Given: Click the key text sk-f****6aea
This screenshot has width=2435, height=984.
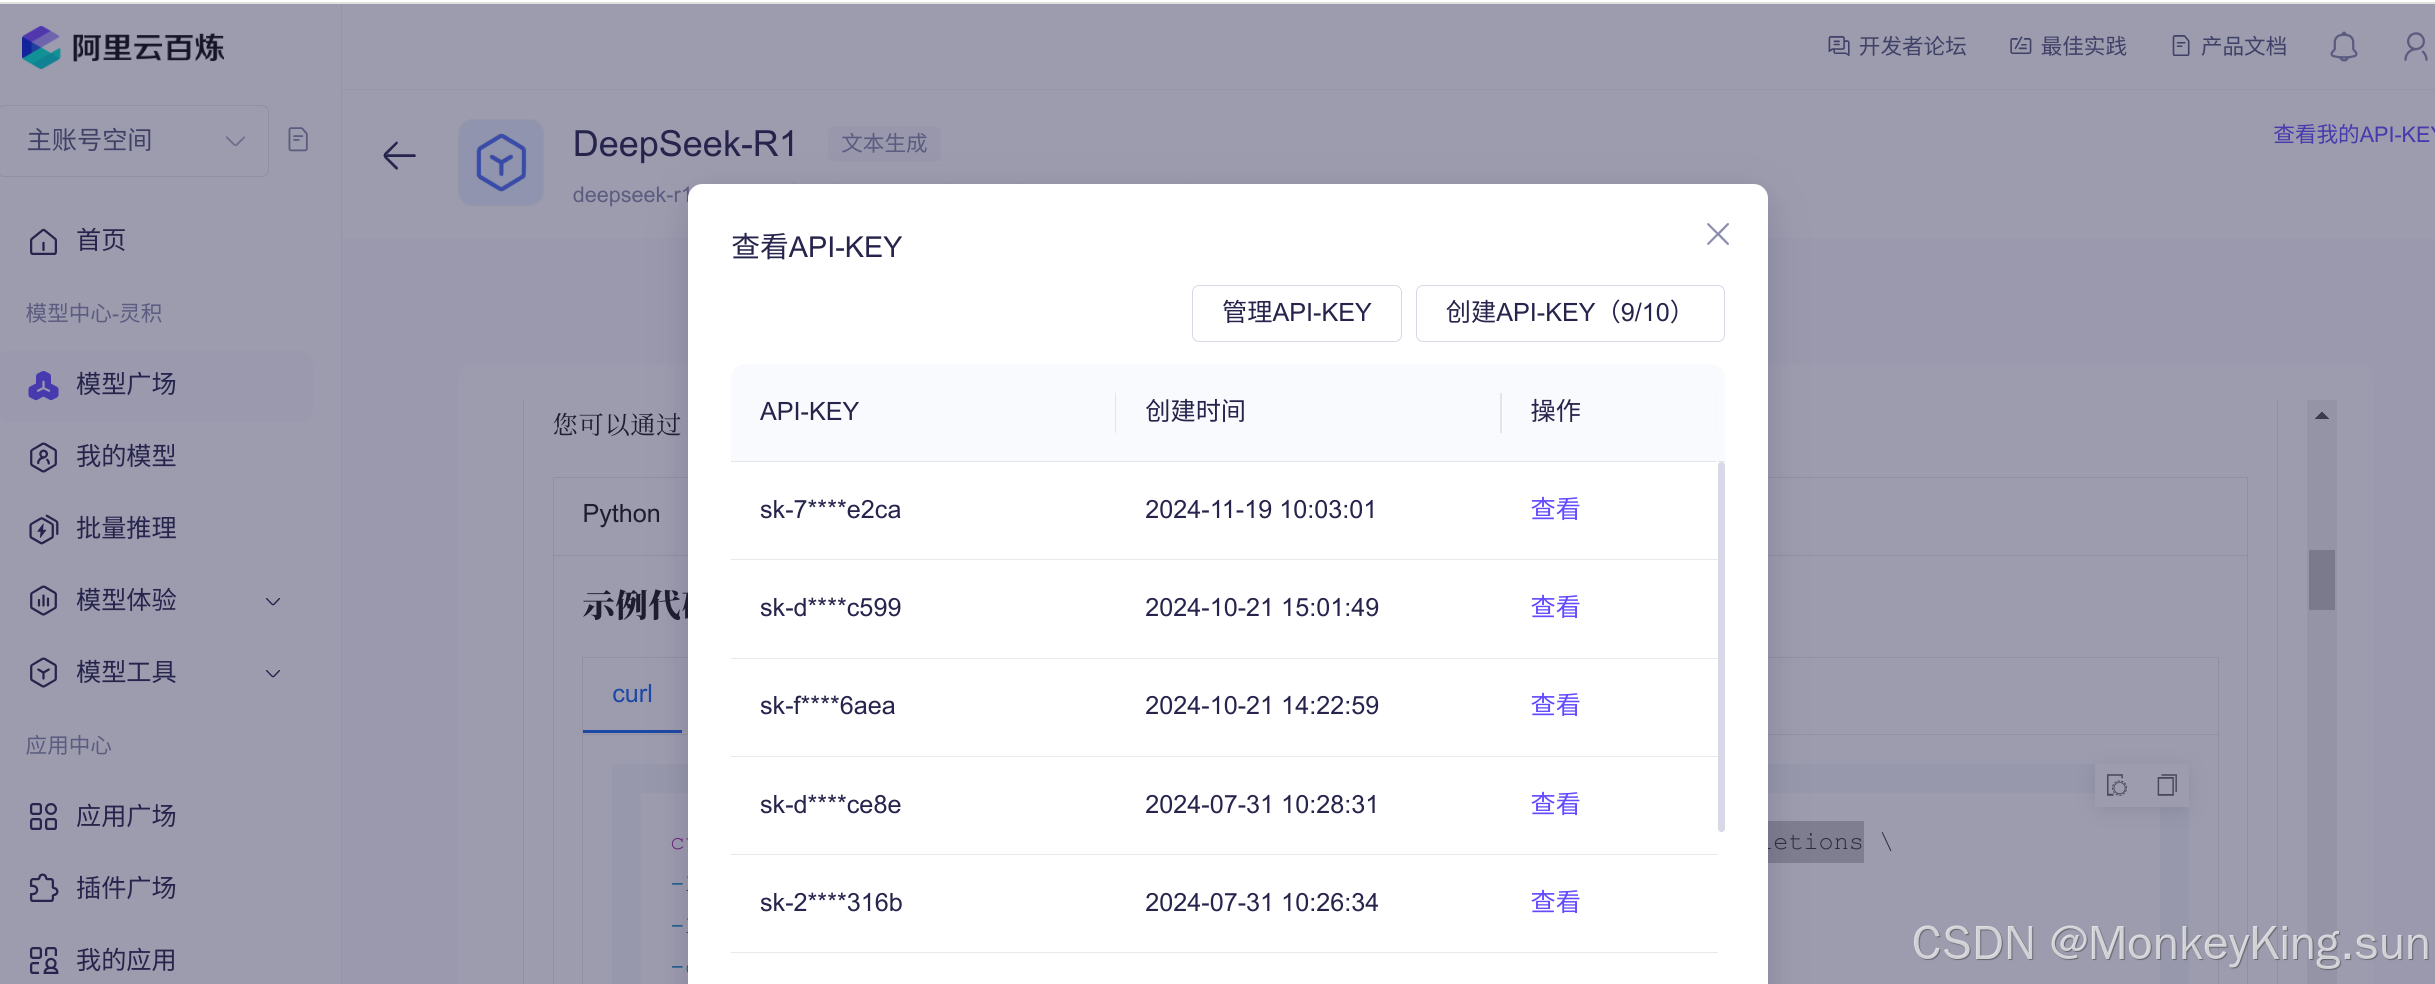Looking at the screenshot, I should coord(827,705).
